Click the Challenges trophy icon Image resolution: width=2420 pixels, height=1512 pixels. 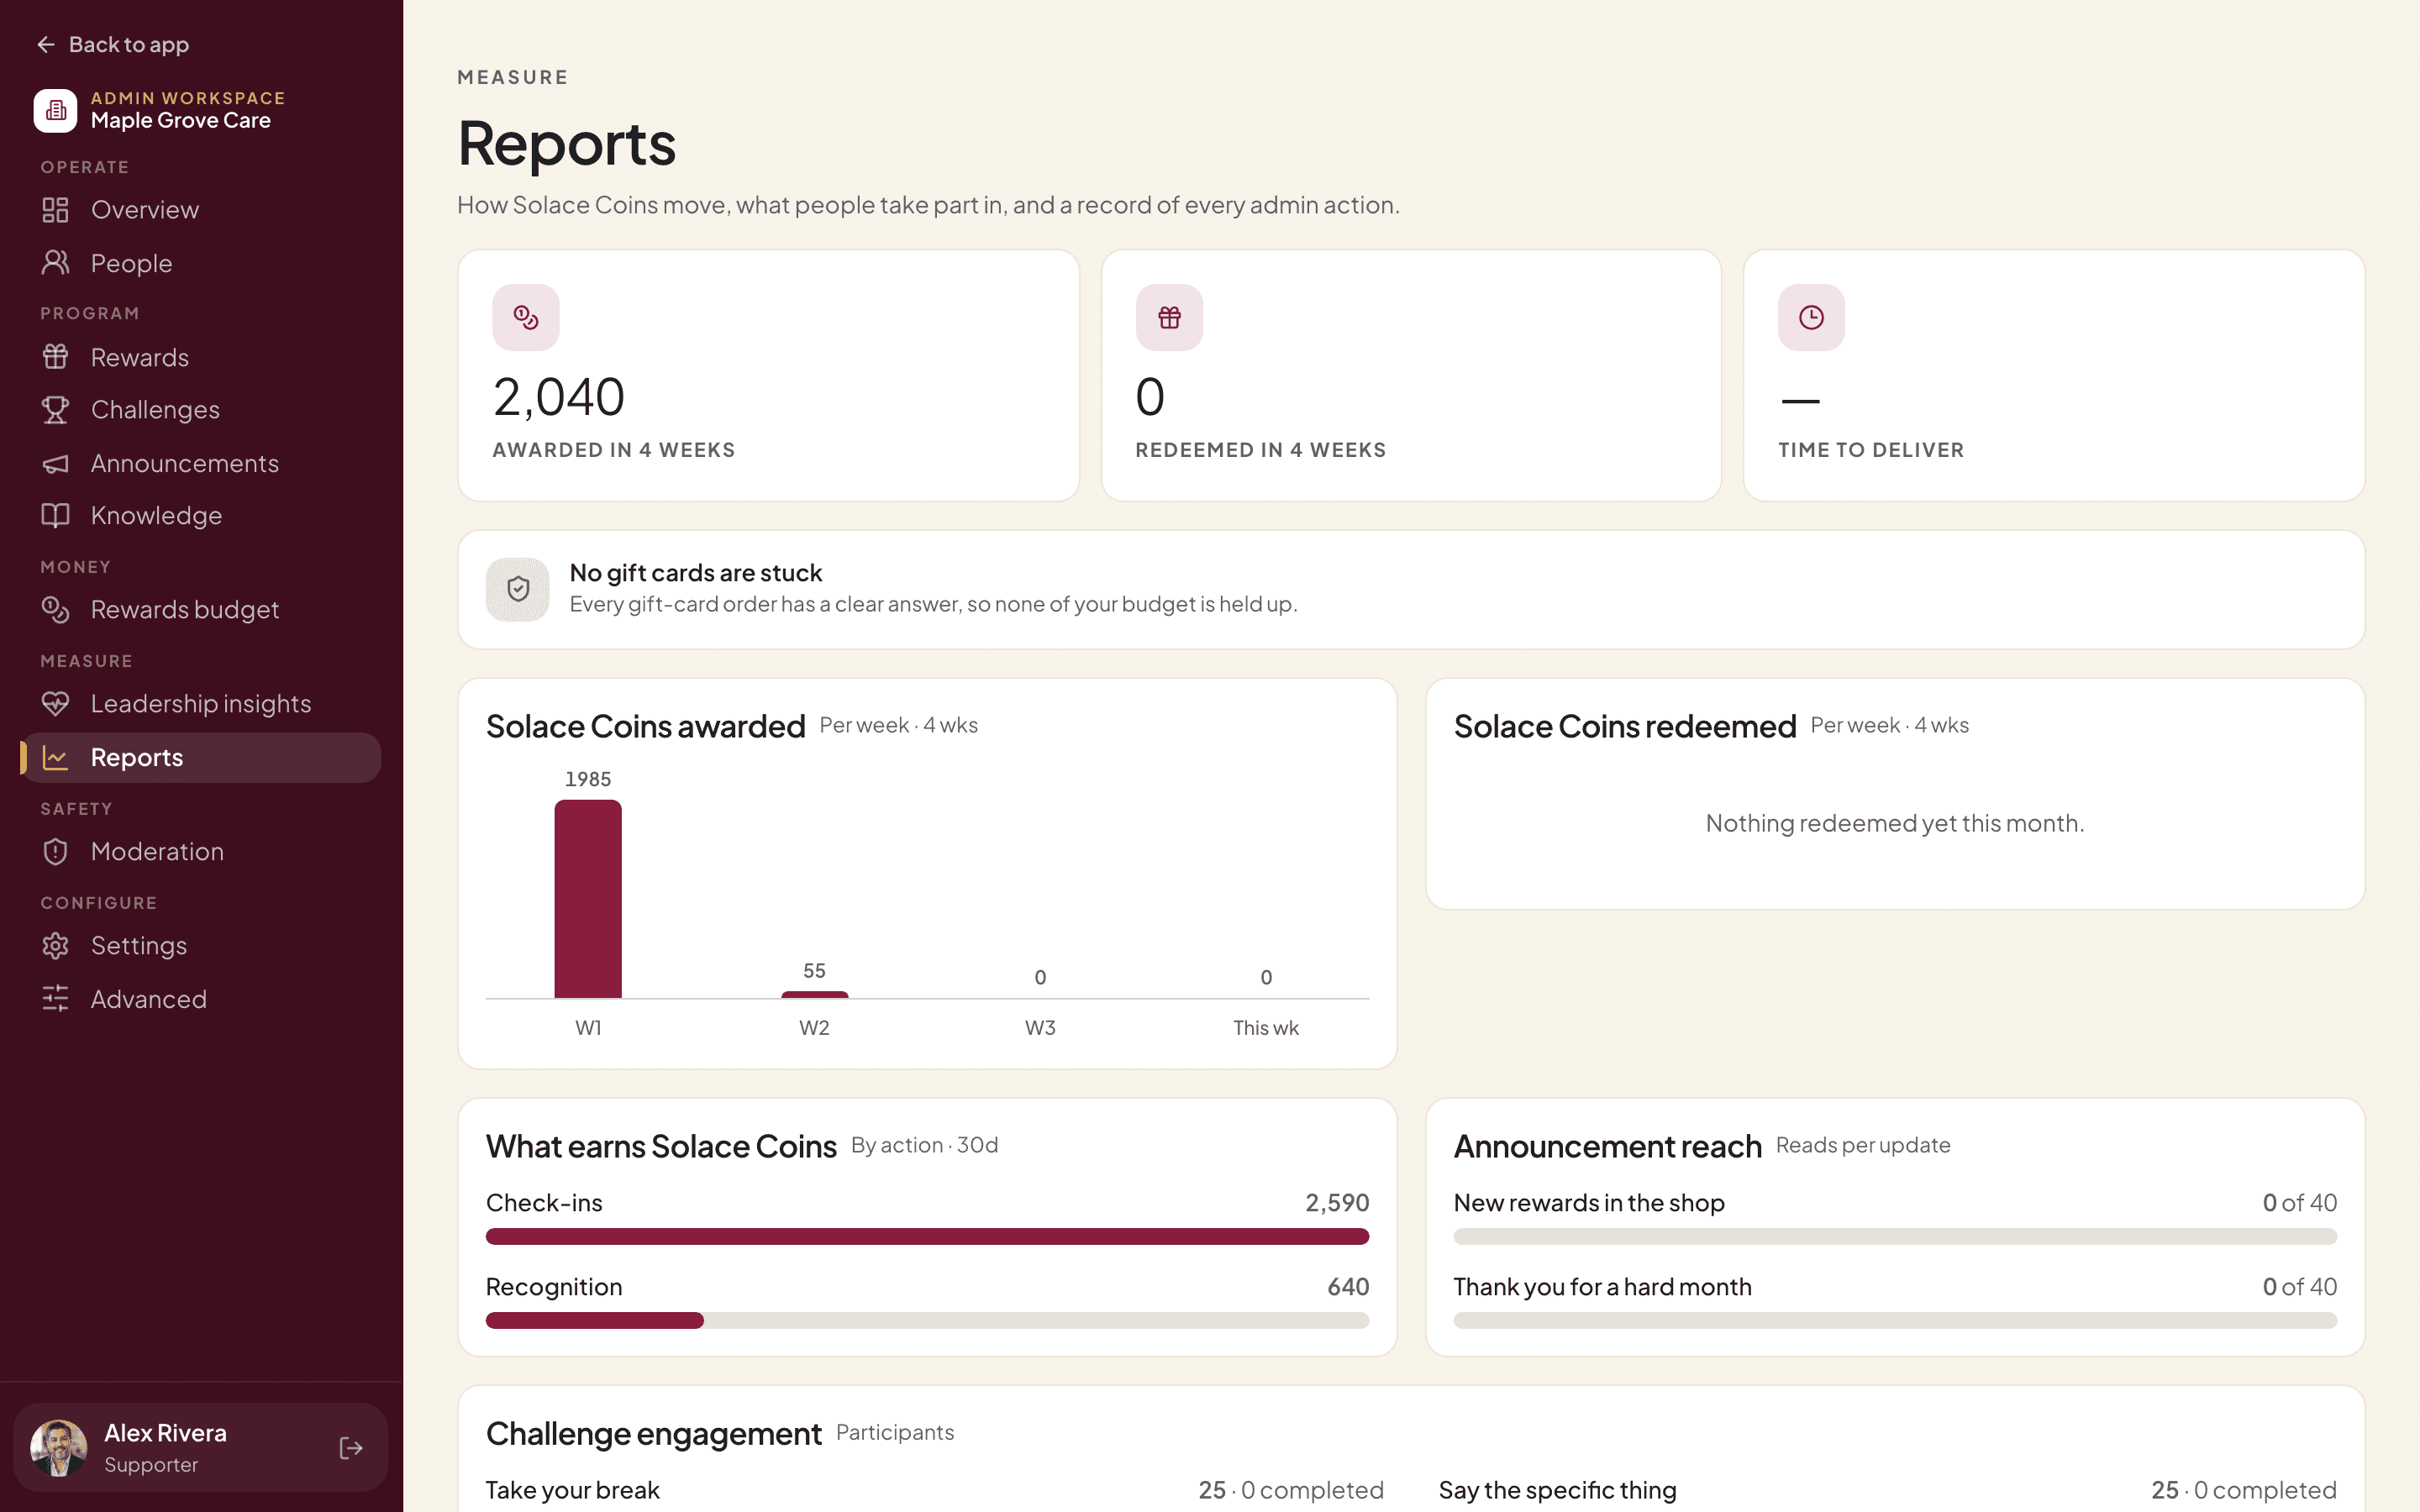tap(55, 409)
